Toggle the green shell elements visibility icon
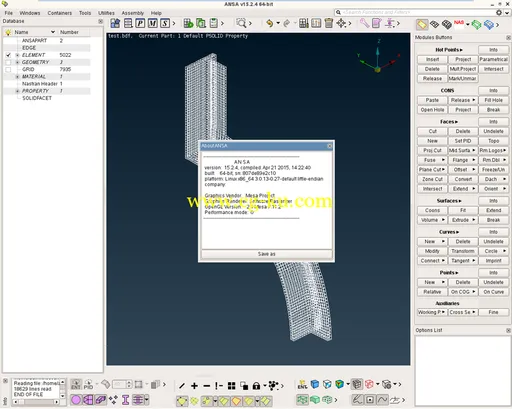 pos(303,399)
